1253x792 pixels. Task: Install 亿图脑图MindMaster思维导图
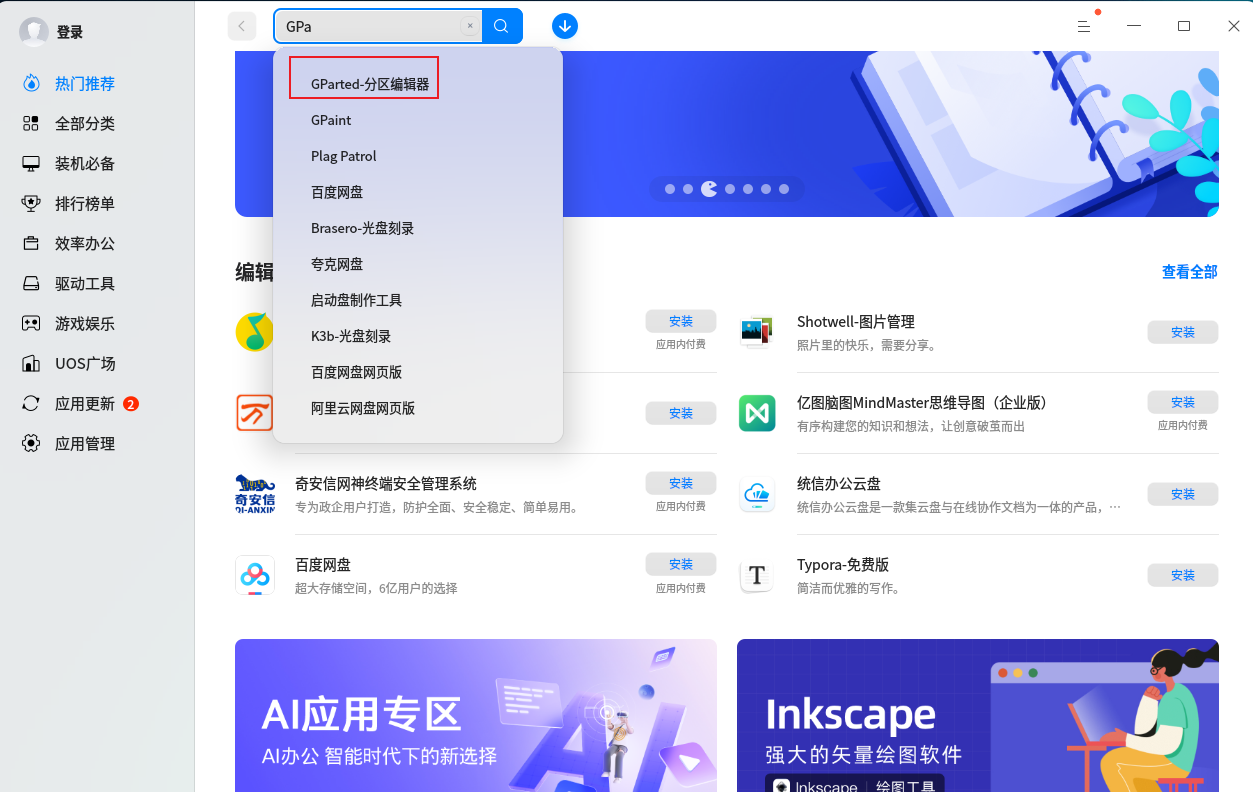pyautogui.click(x=1183, y=402)
